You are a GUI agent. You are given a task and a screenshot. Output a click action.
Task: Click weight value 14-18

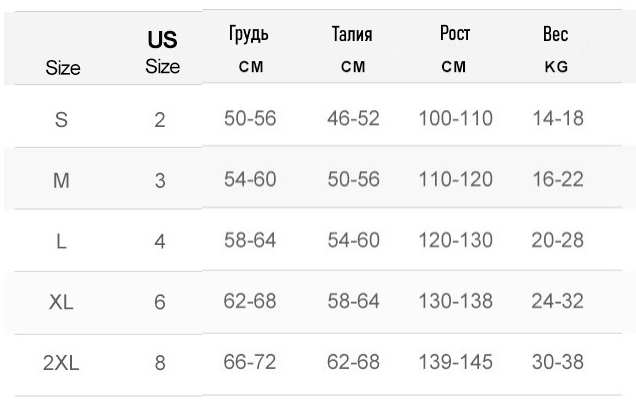[558, 118]
